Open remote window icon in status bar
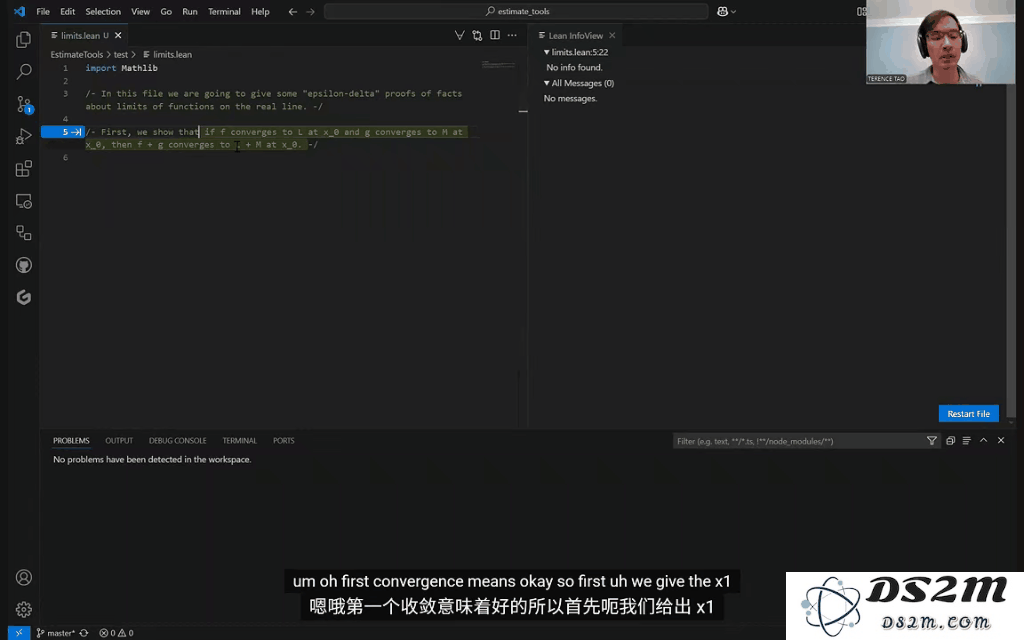 click(x=19, y=633)
